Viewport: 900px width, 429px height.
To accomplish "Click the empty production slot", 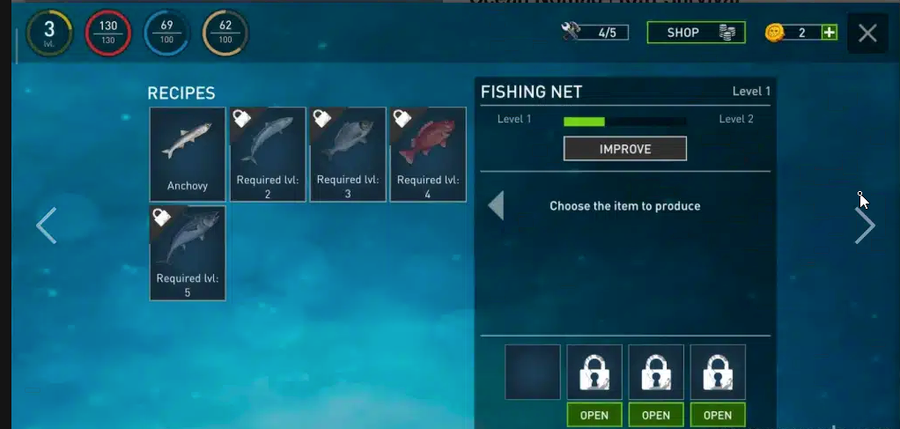I will tap(533, 372).
